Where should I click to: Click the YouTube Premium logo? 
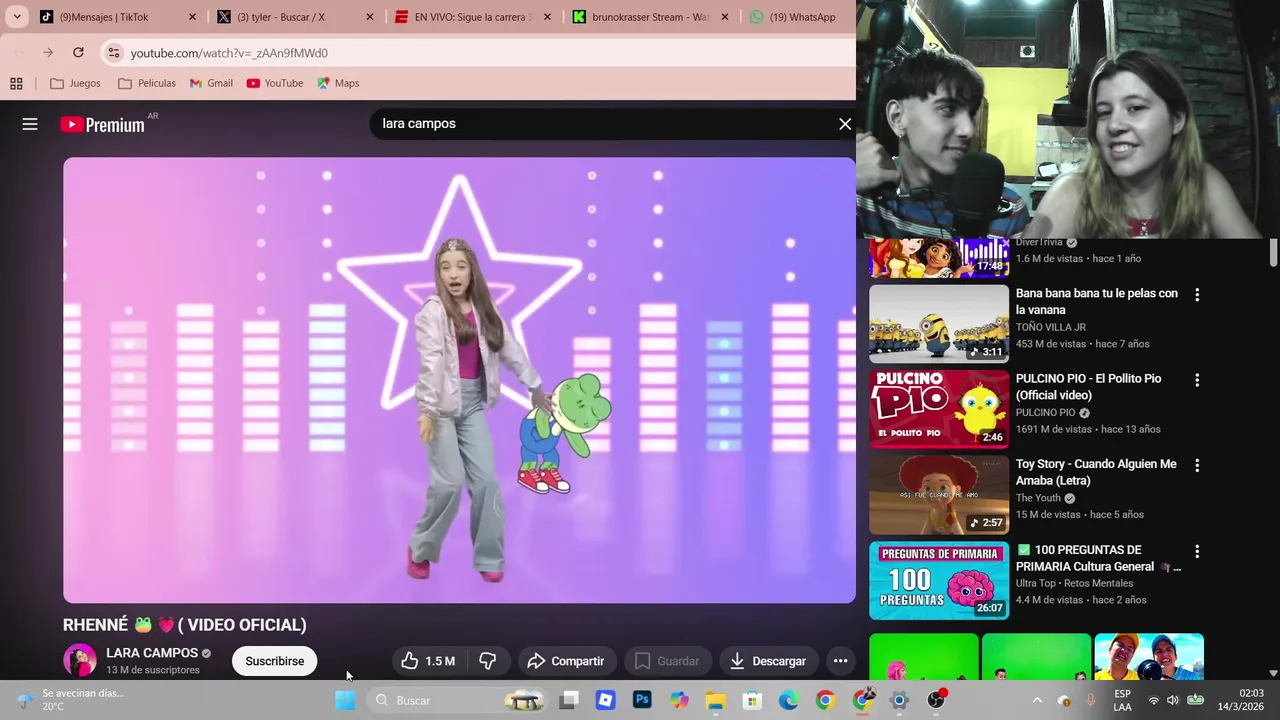102,125
